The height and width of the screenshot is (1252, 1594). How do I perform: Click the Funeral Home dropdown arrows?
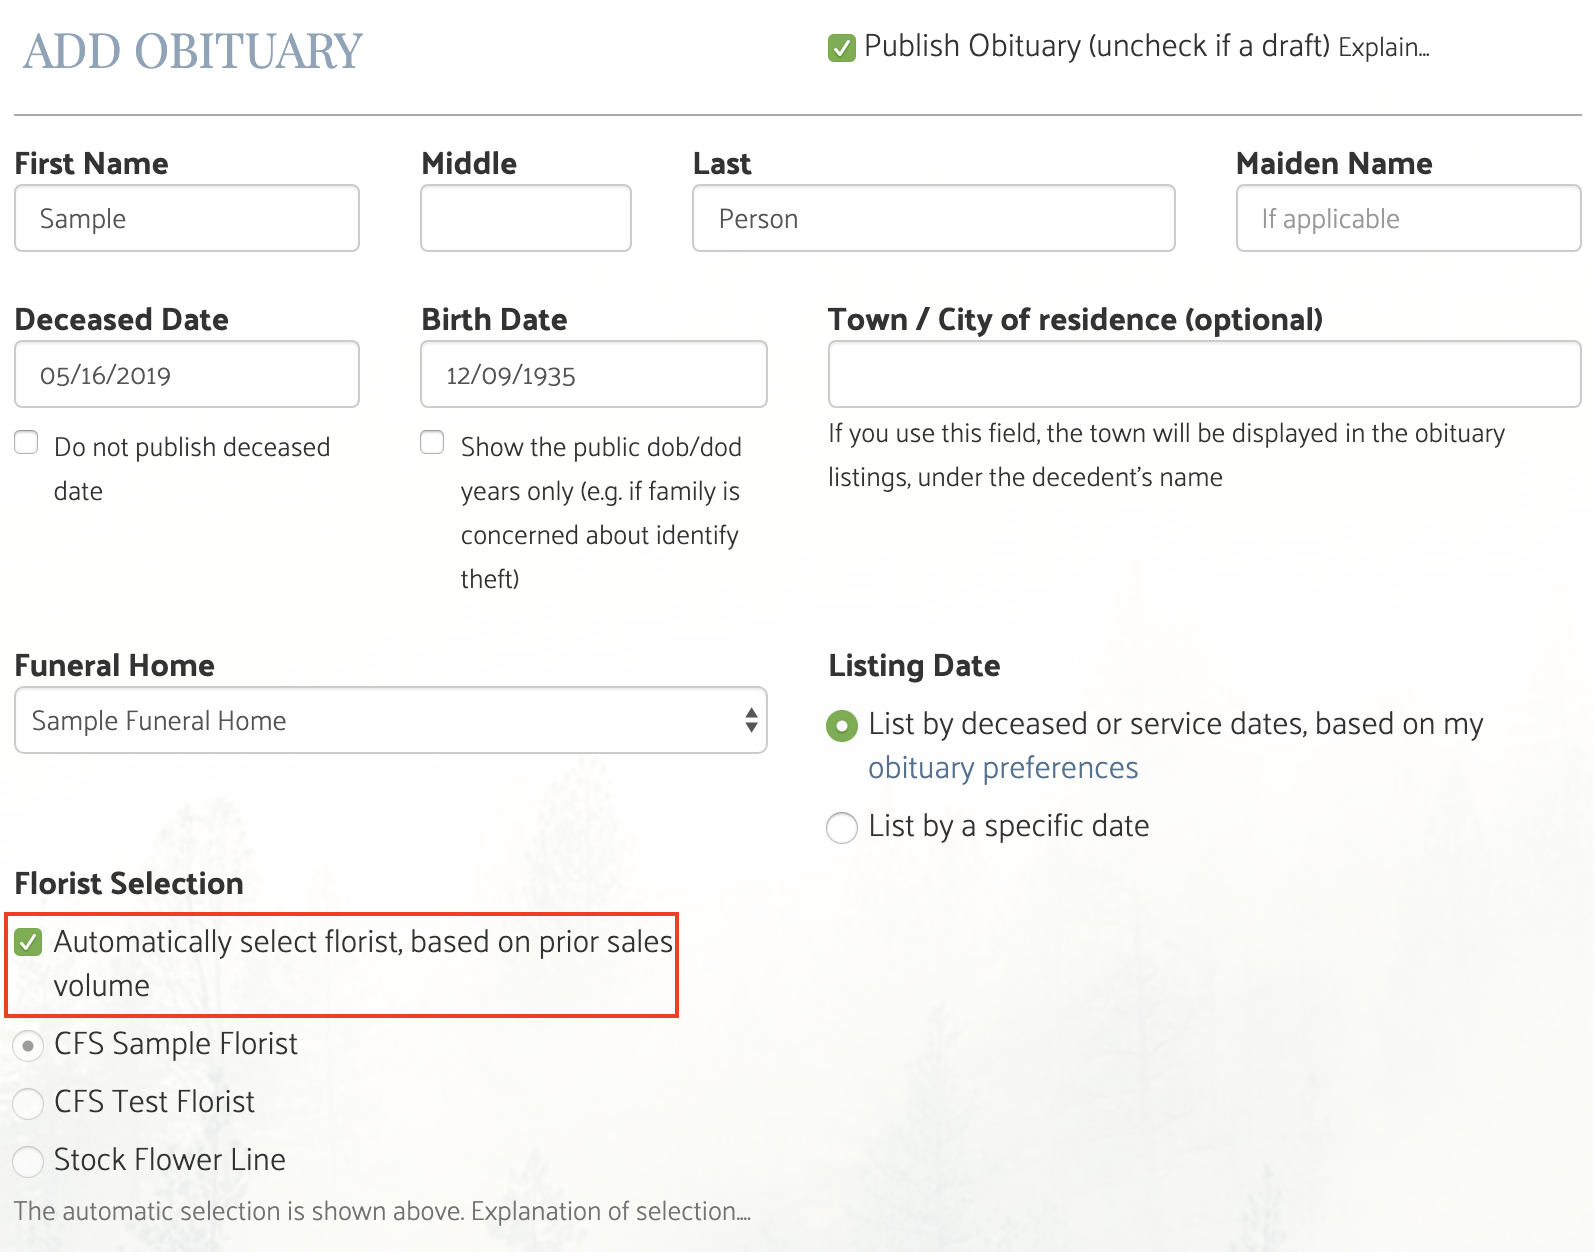coord(751,720)
